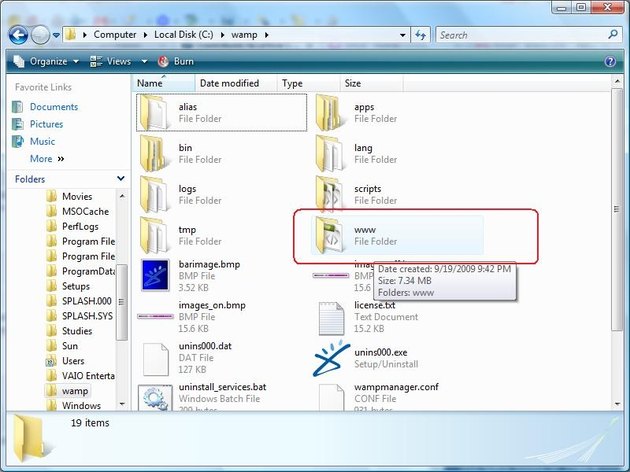Collapse the Folders pane chevron
This screenshot has width=630, height=472.
[121, 179]
